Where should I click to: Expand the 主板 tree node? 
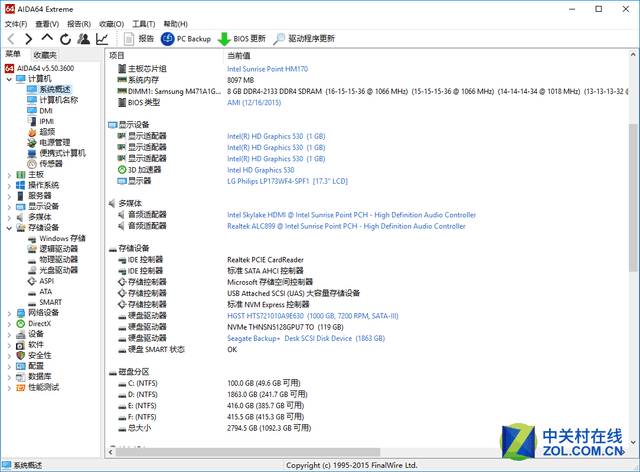pyautogui.click(x=9, y=175)
